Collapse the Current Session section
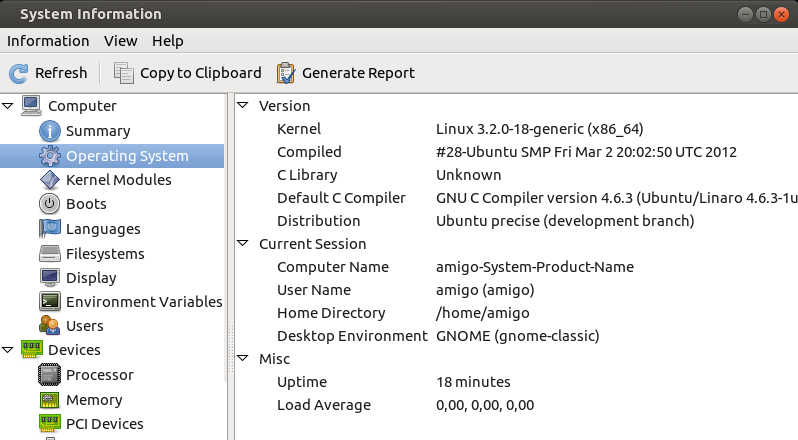The height and width of the screenshot is (440, 798). 243,243
